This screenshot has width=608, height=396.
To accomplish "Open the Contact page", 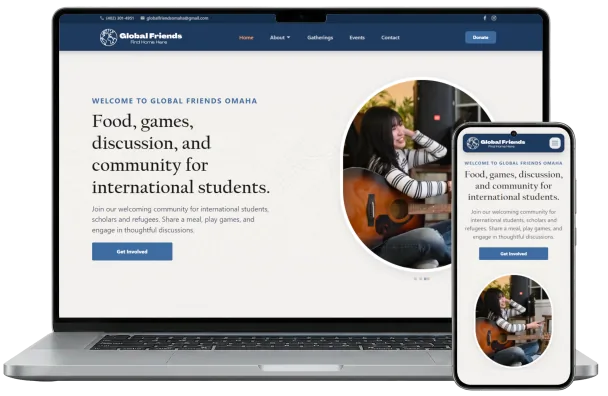I will (x=390, y=38).
